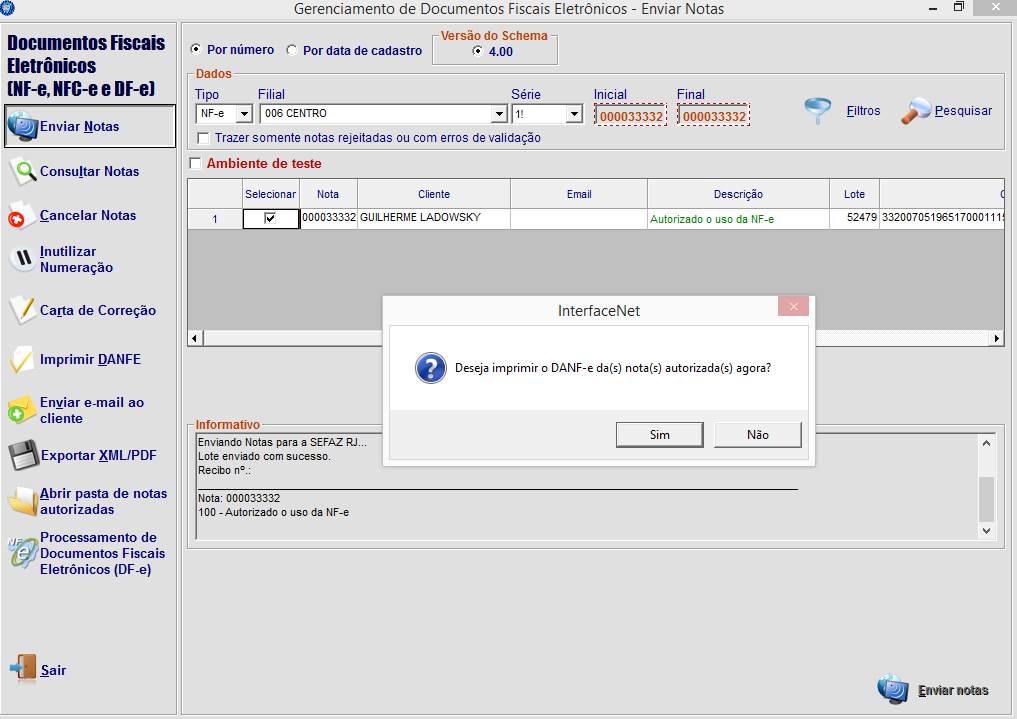Expand the Série dropdown
Screen dimensions: 1017x719
point(573,114)
